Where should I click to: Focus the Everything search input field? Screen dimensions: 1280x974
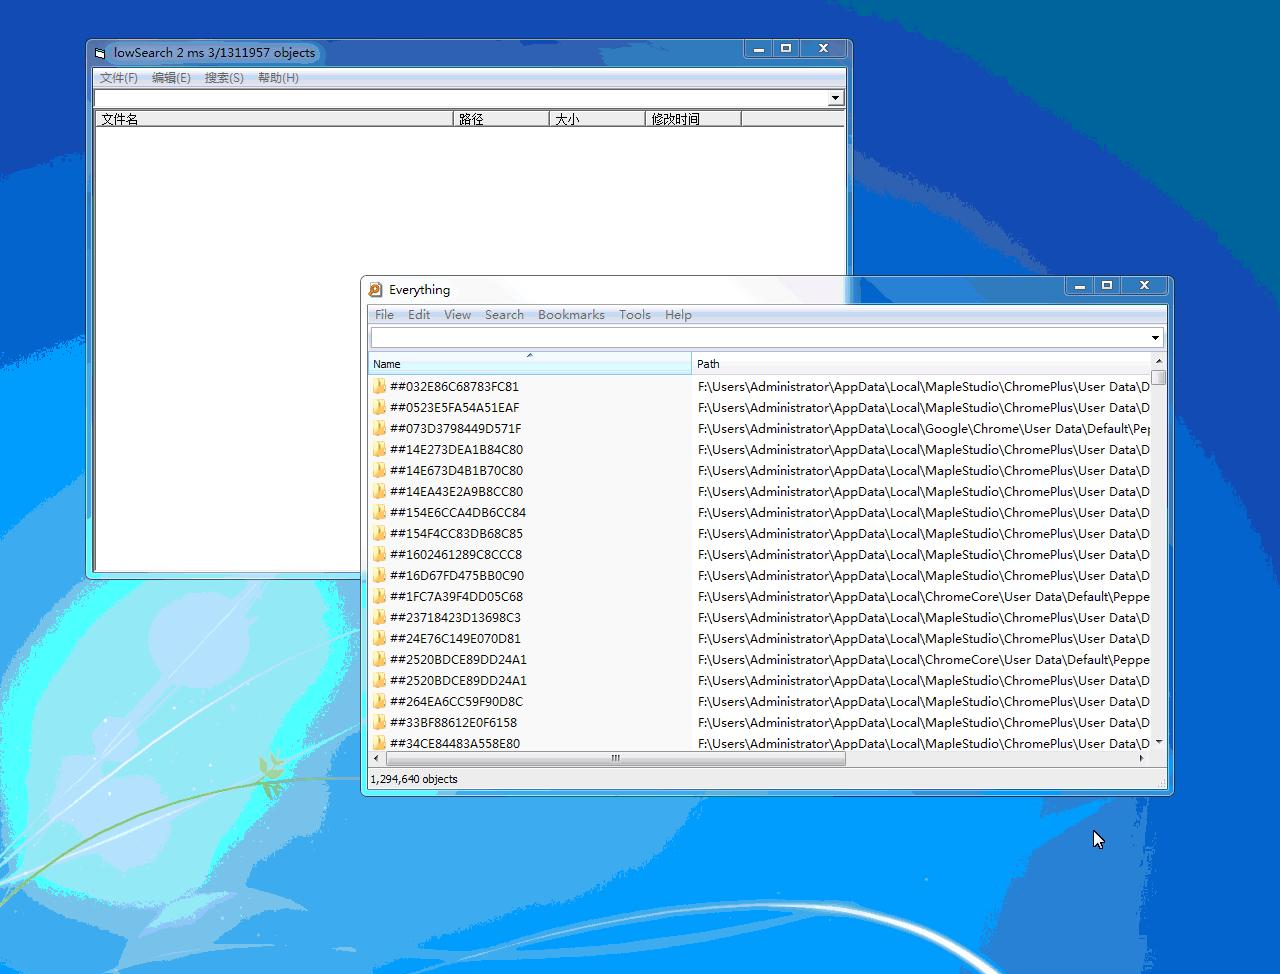(x=759, y=338)
